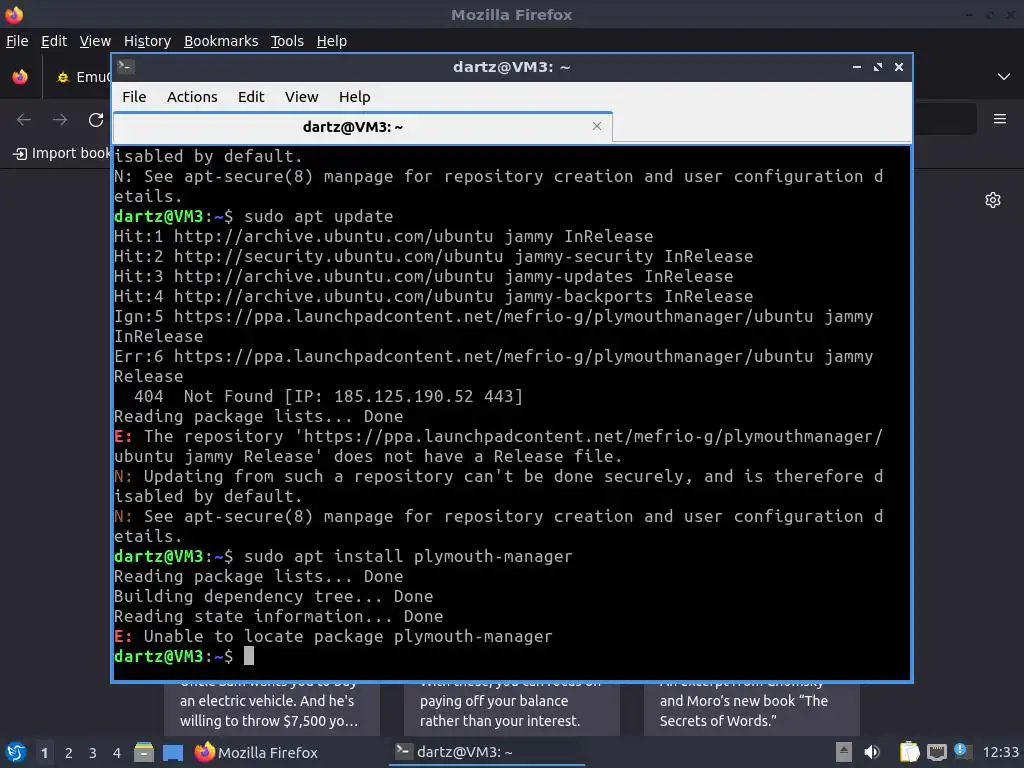Expand Firefox list all tabs chevron
1024x768 pixels.
1004,77
